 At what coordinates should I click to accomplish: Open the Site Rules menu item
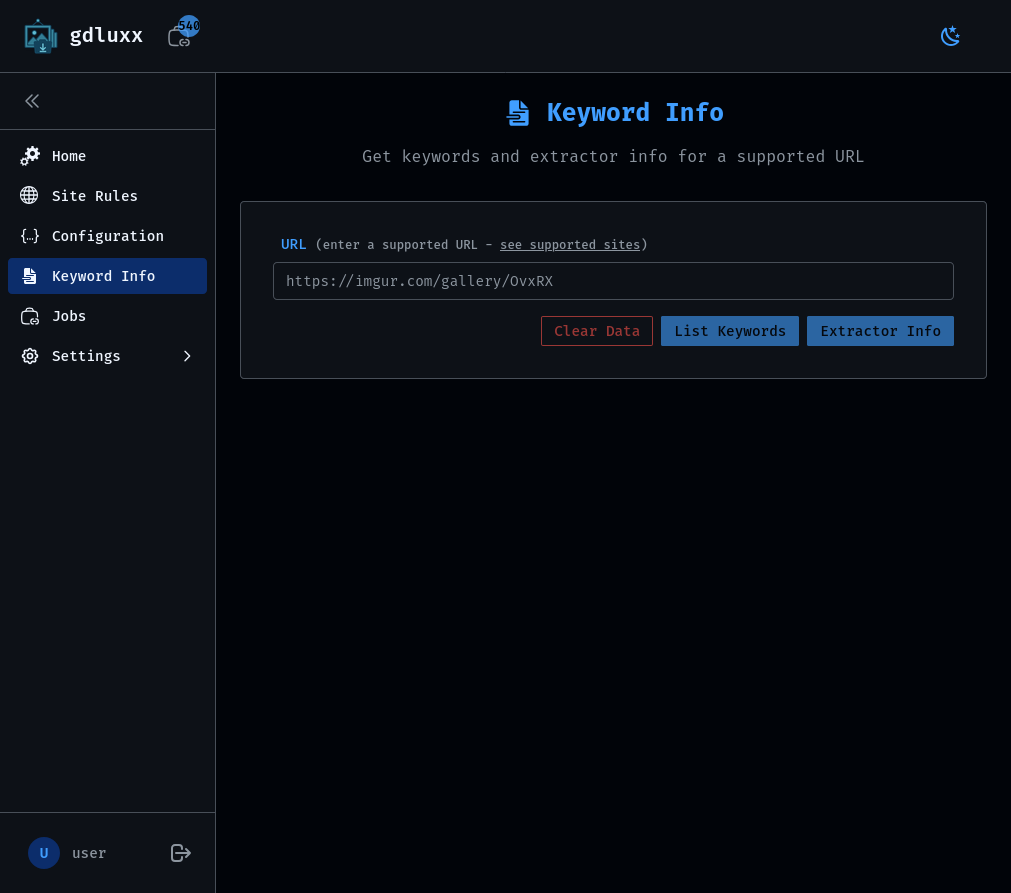95,196
